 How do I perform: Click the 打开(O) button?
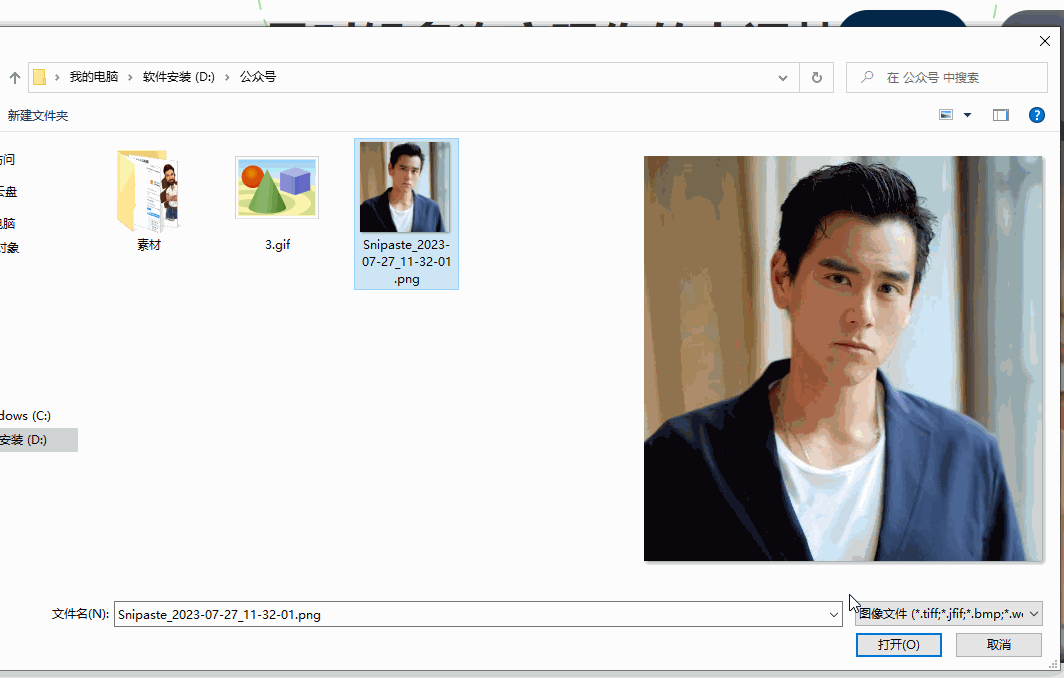point(898,645)
